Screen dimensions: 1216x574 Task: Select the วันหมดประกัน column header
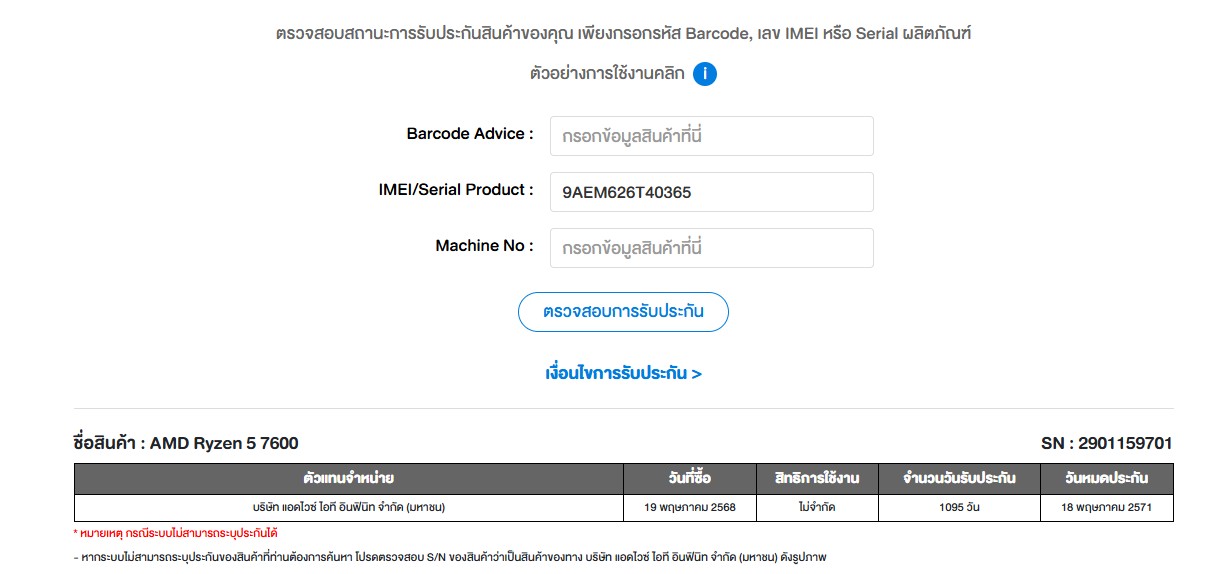(1107, 478)
